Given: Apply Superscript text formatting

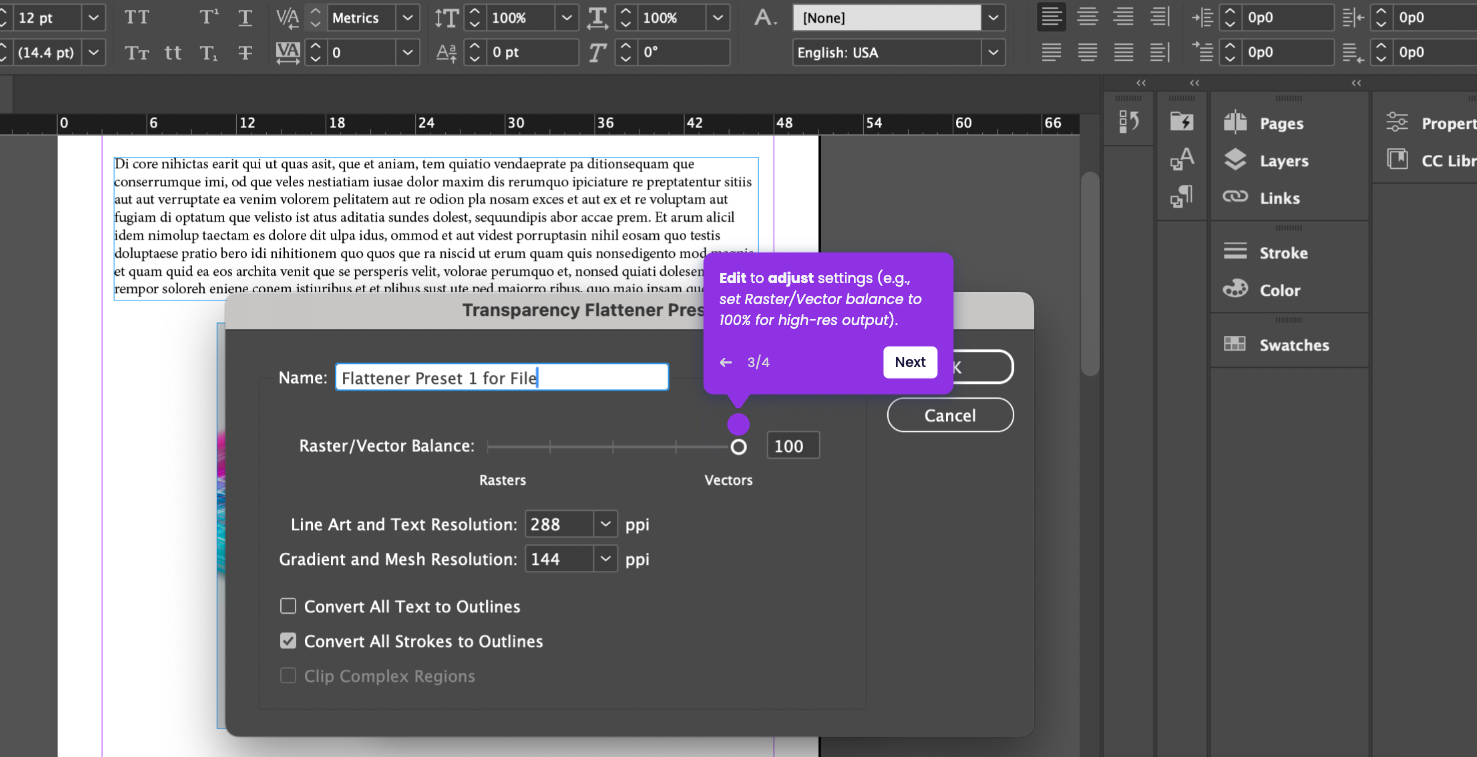Looking at the screenshot, I should (209, 18).
